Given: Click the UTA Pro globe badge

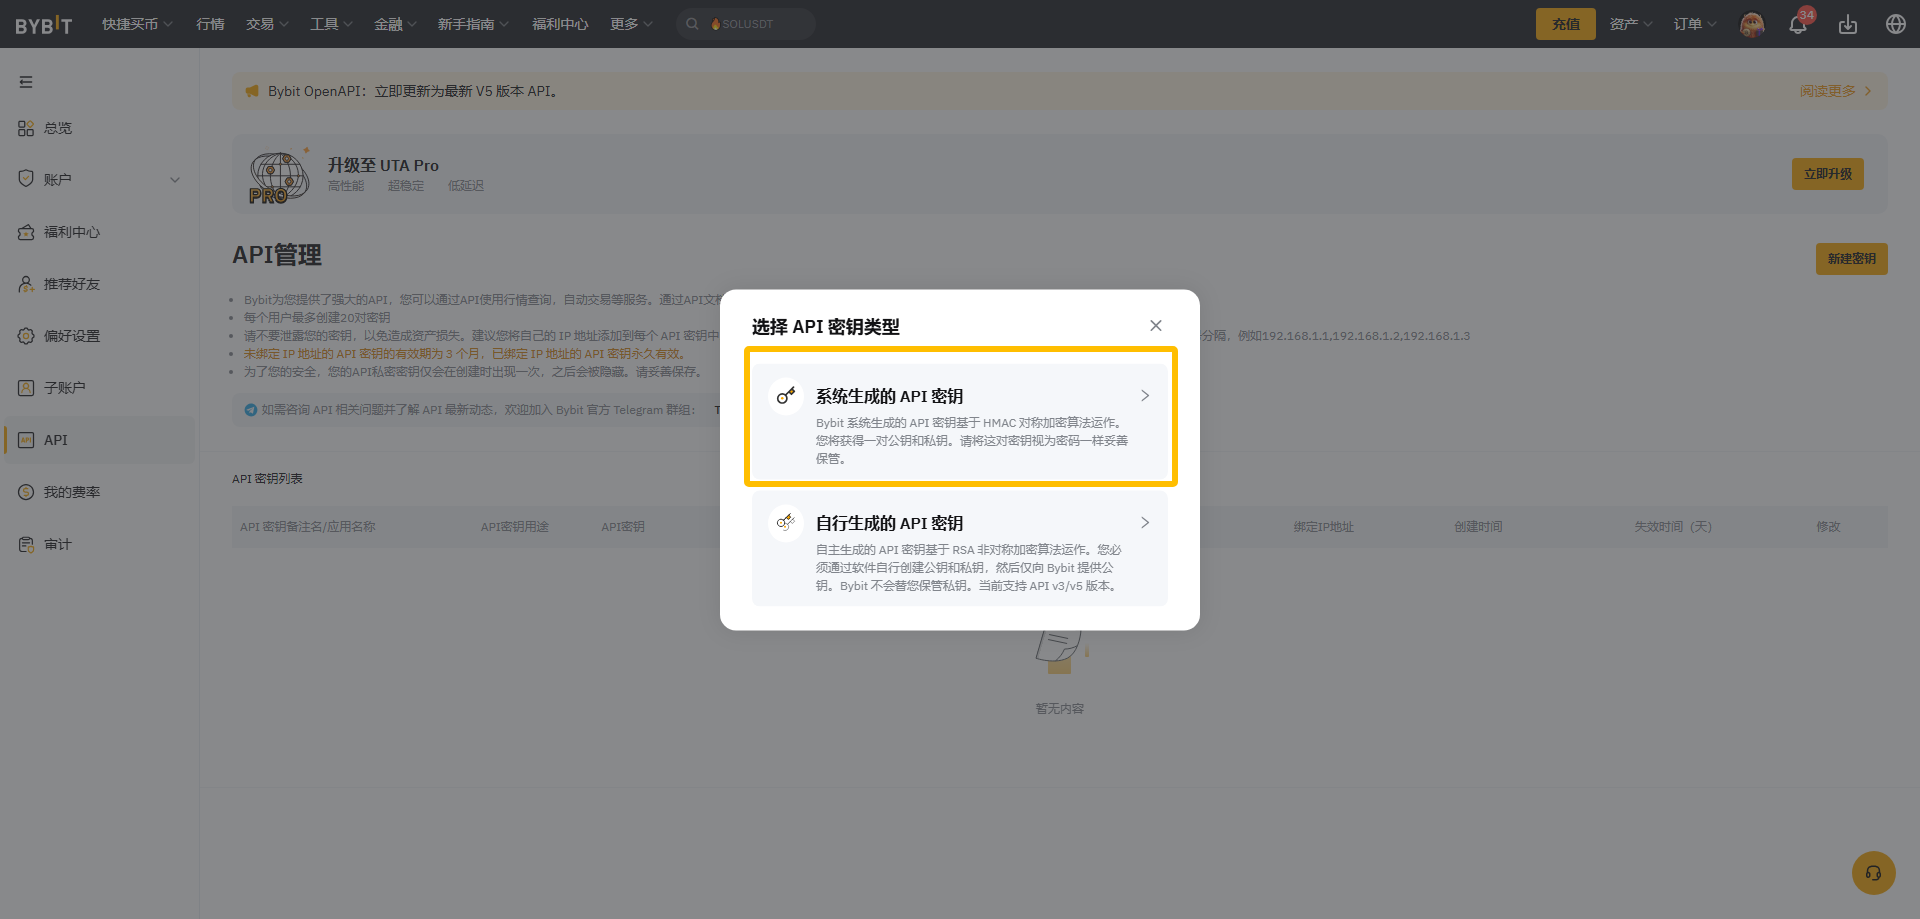Looking at the screenshot, I should [279, 176].
